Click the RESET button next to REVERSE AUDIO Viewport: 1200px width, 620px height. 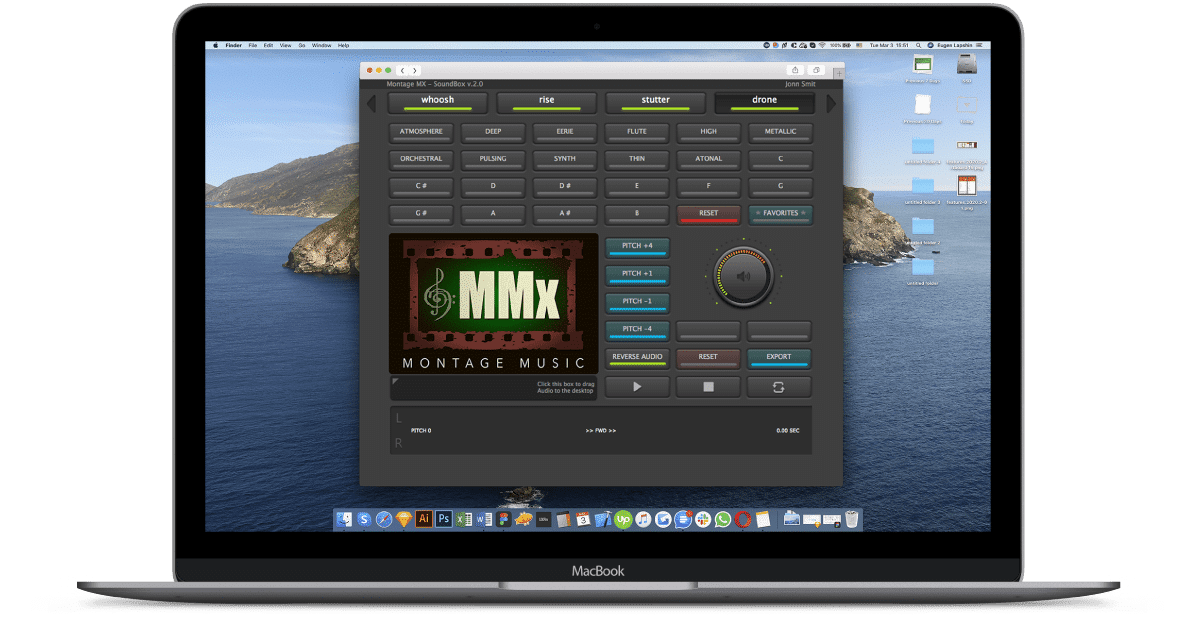[x=708, y=358]
